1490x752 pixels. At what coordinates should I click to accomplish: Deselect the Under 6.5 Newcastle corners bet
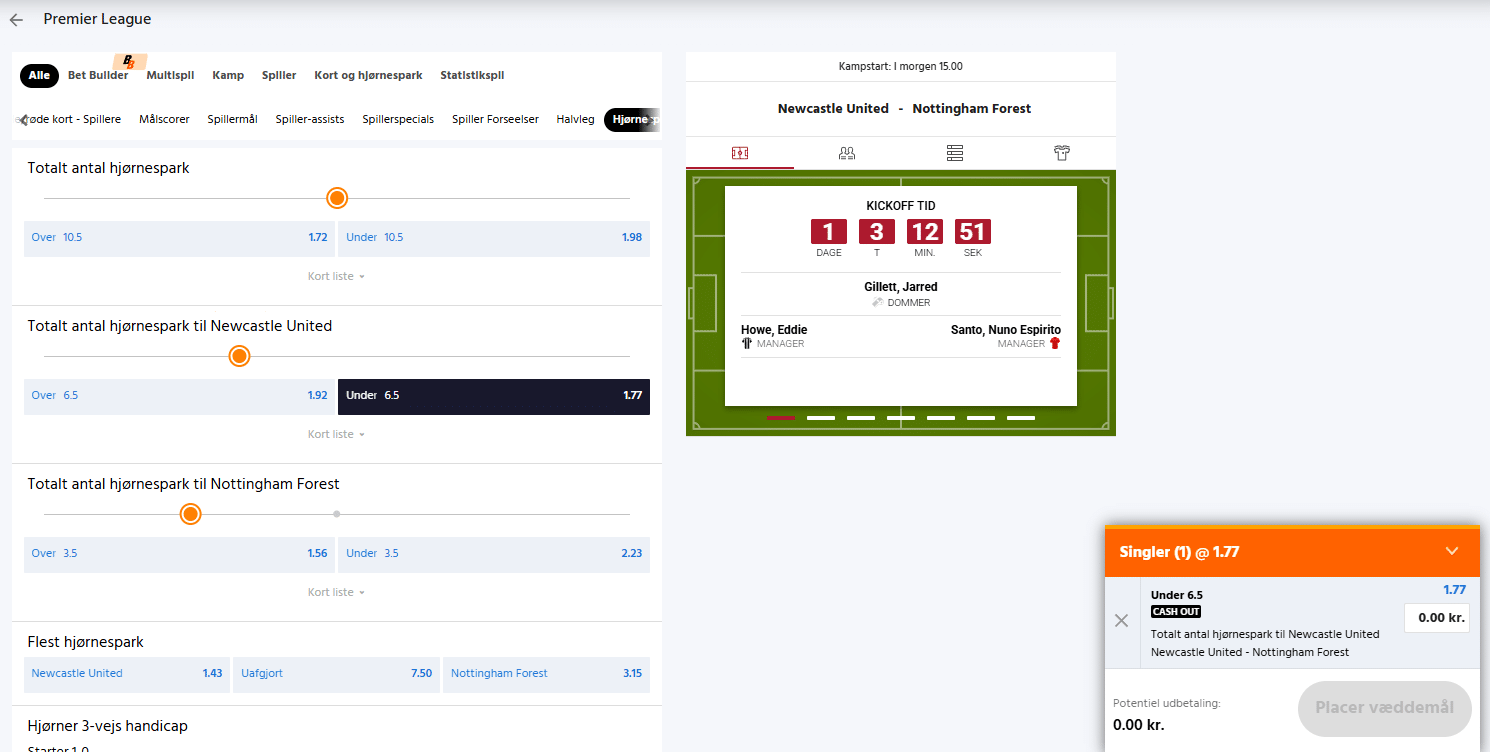pyautogui.click(x=494, y=396)
